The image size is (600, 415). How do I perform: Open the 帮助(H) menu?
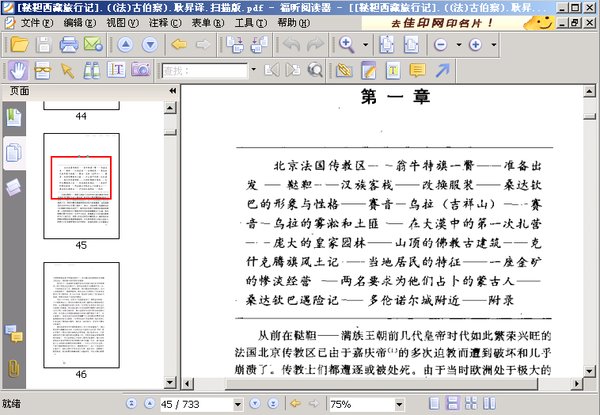pos(293,23)
